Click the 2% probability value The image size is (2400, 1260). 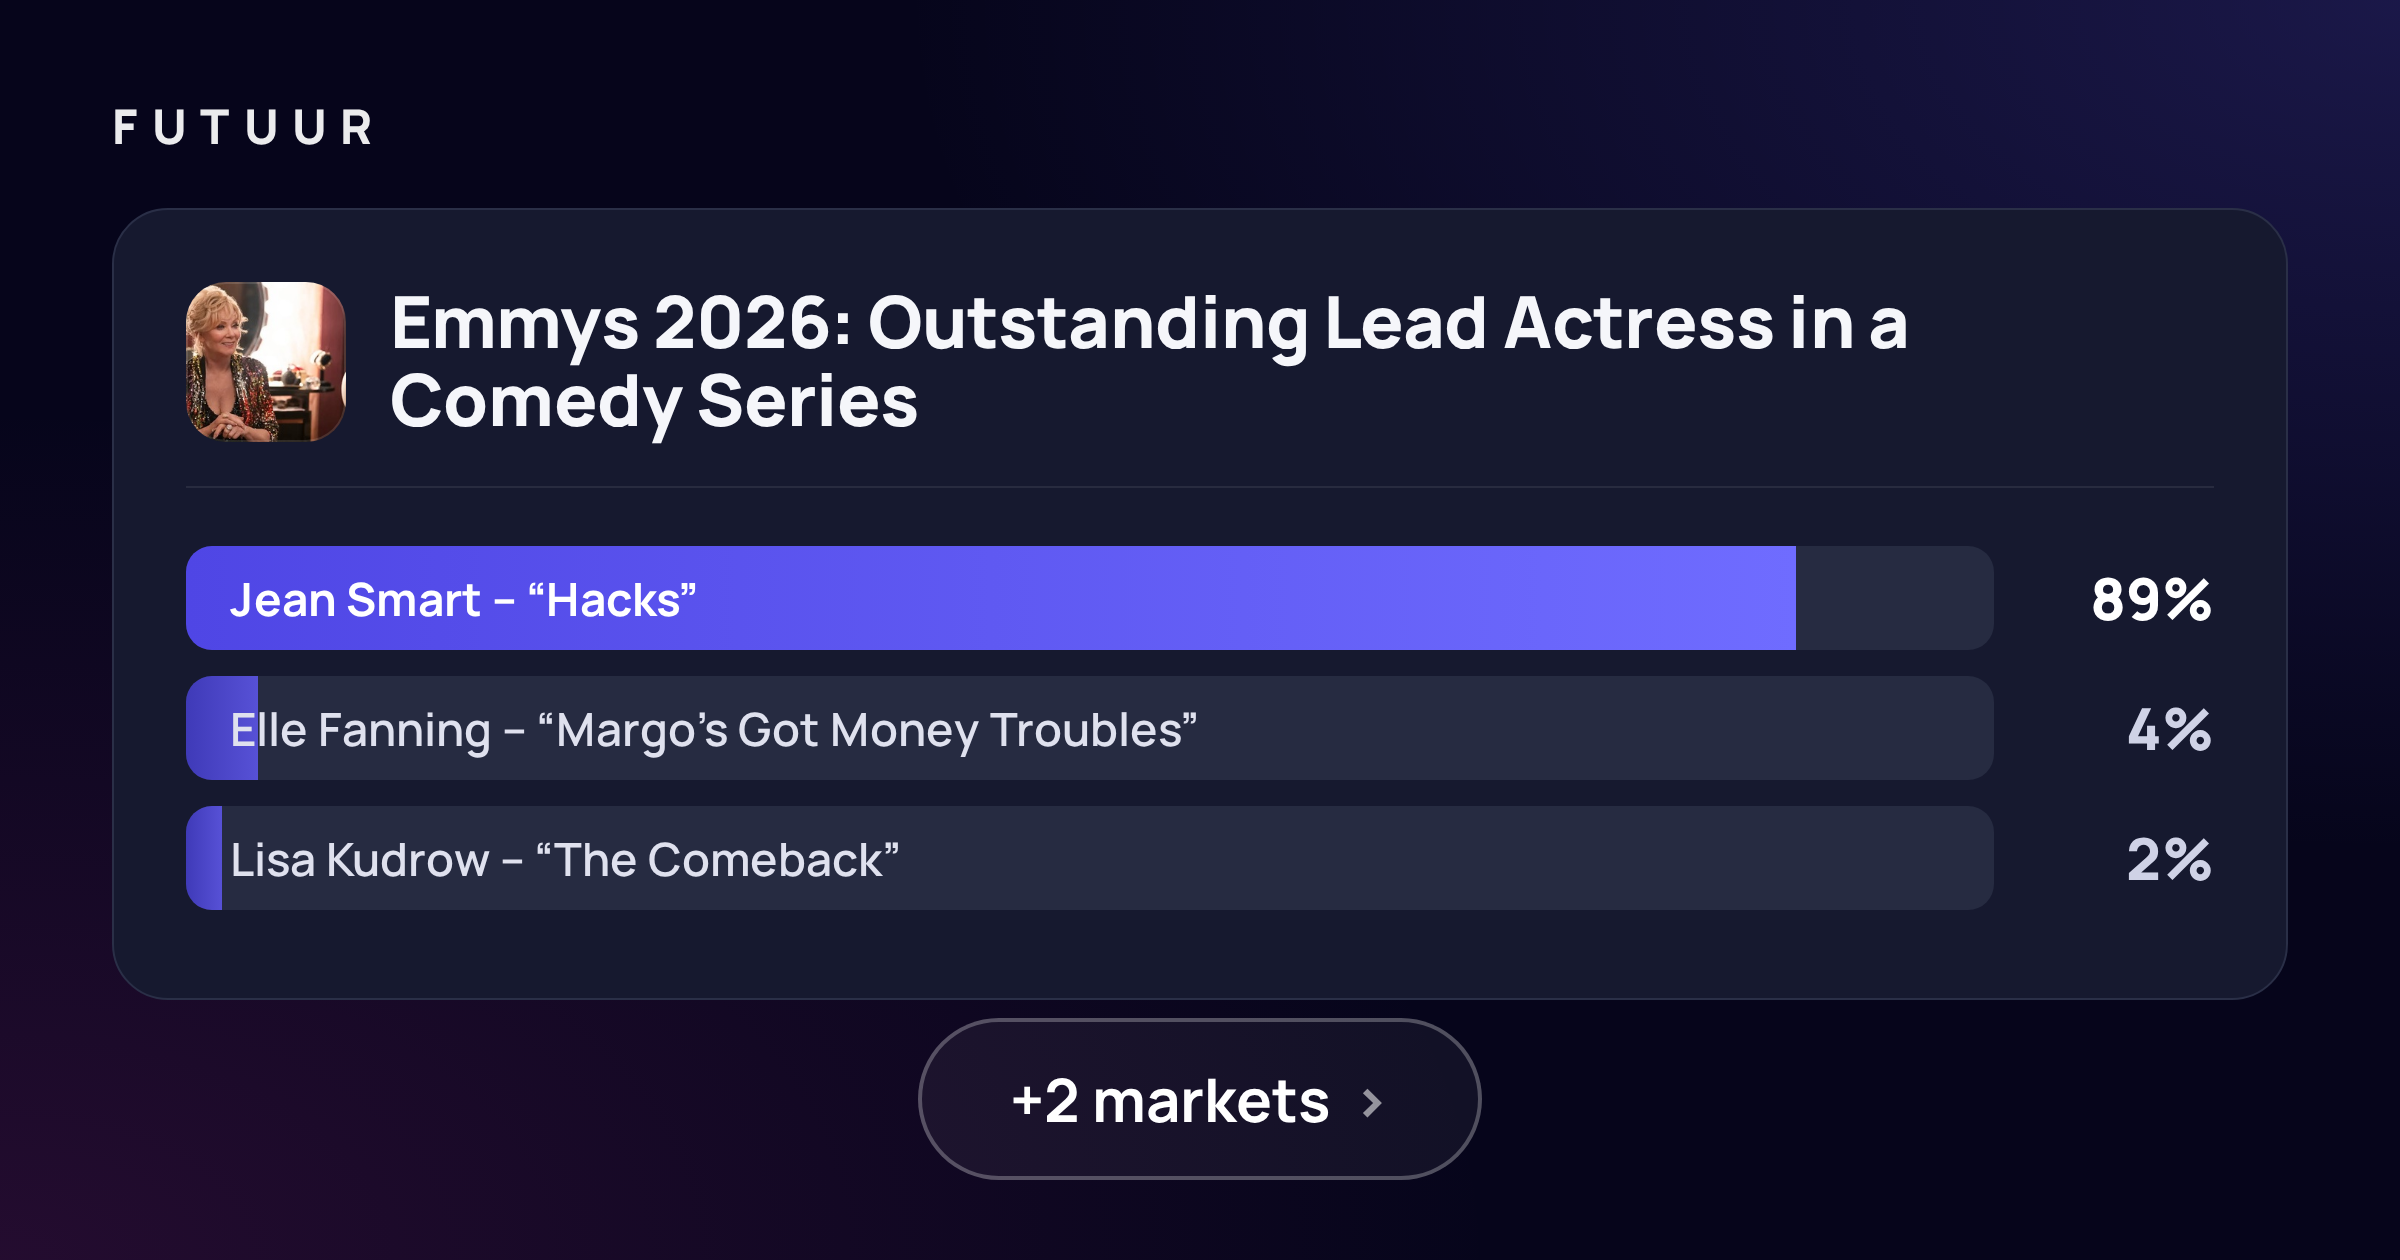point(2169,860)
